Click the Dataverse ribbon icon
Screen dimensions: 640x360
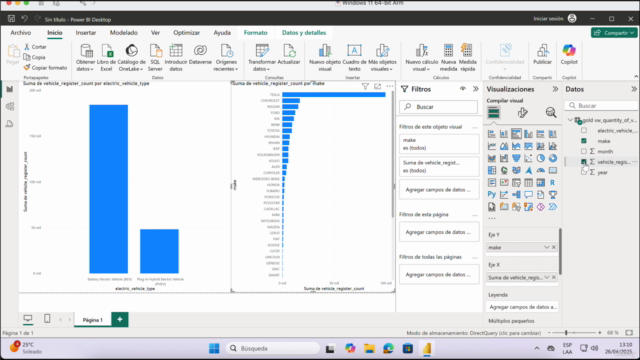pyautogui.click(x=200, y=55)
